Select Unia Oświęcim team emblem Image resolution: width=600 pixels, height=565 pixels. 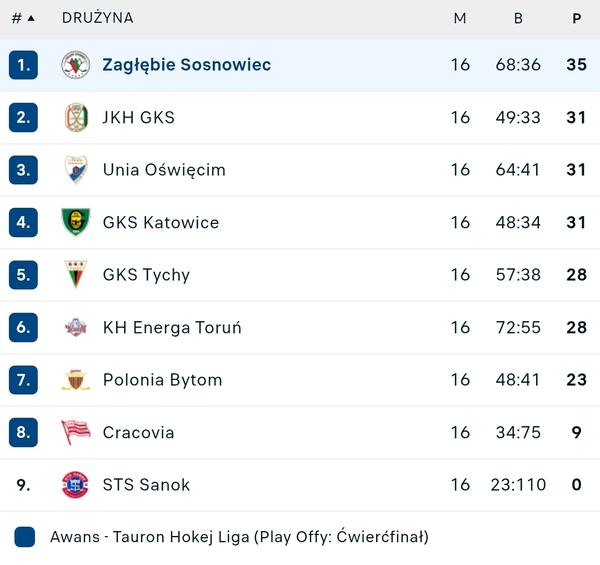coord(76,169)
